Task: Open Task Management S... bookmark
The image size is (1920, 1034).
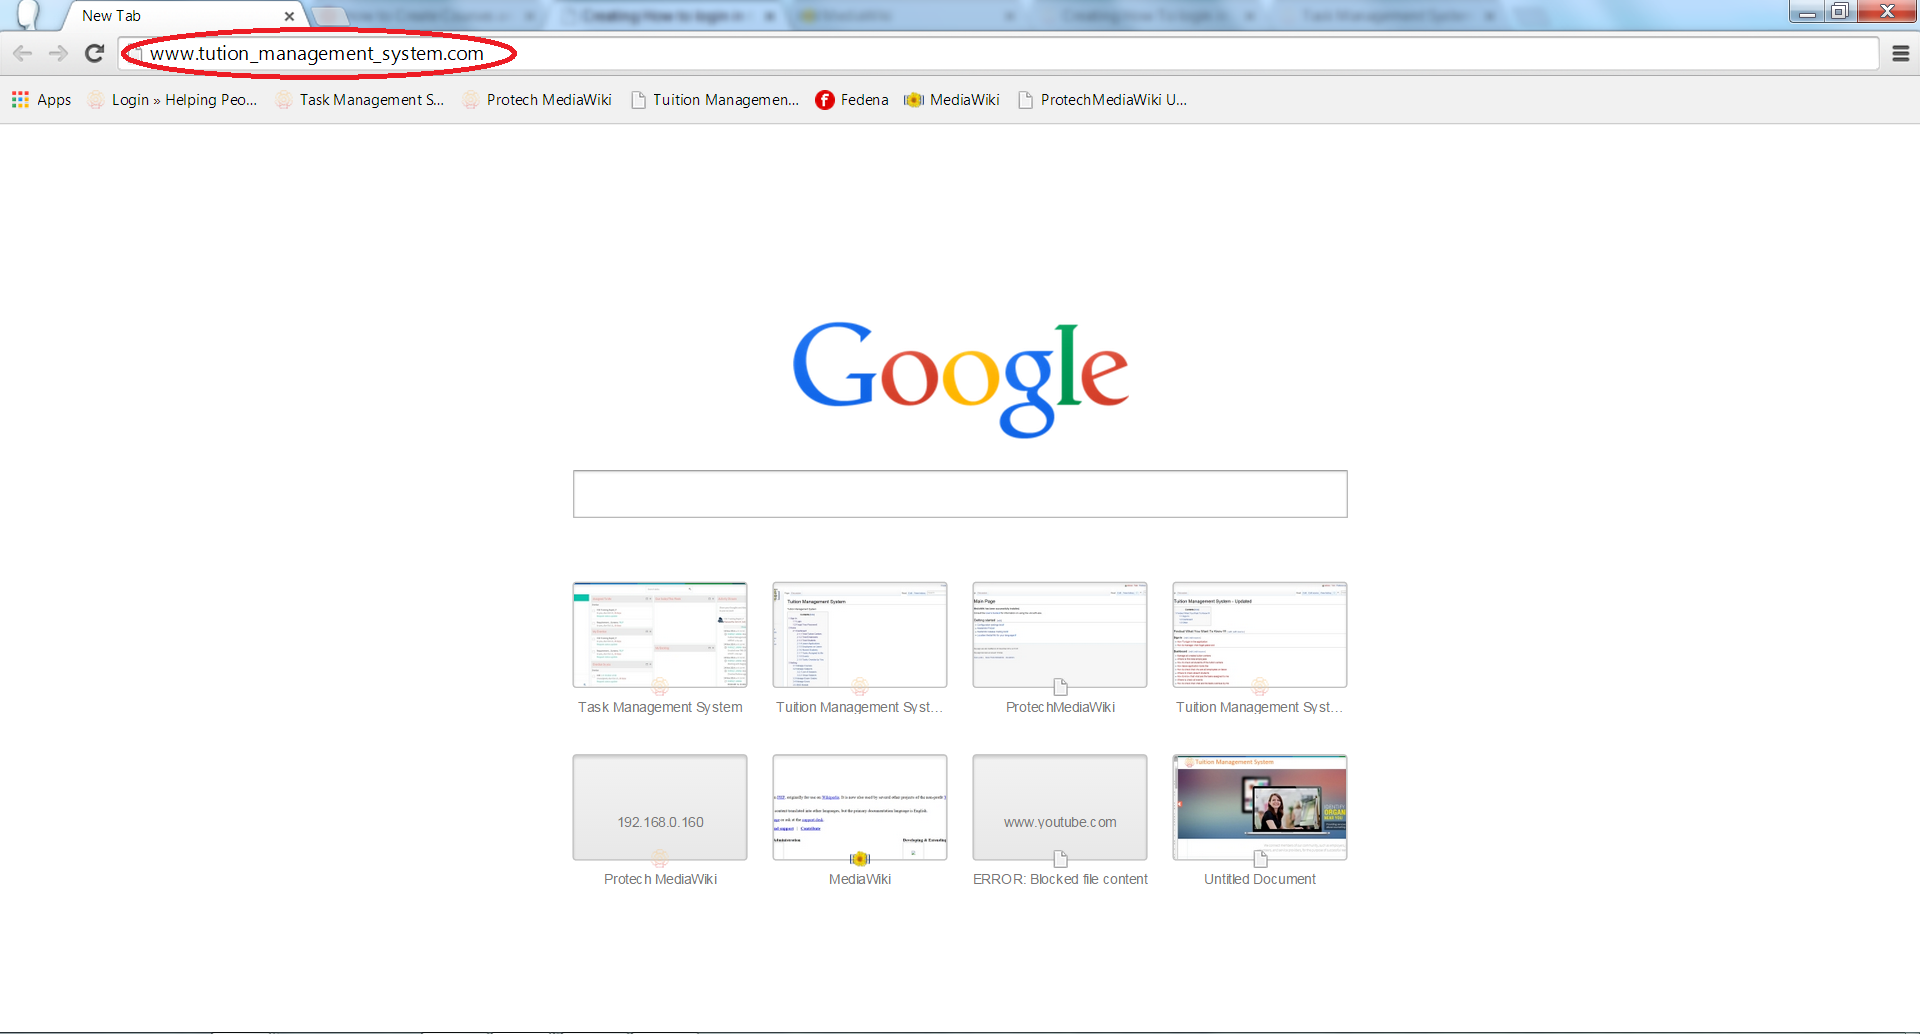Action: pyautogui.click(x=360, y=100)
